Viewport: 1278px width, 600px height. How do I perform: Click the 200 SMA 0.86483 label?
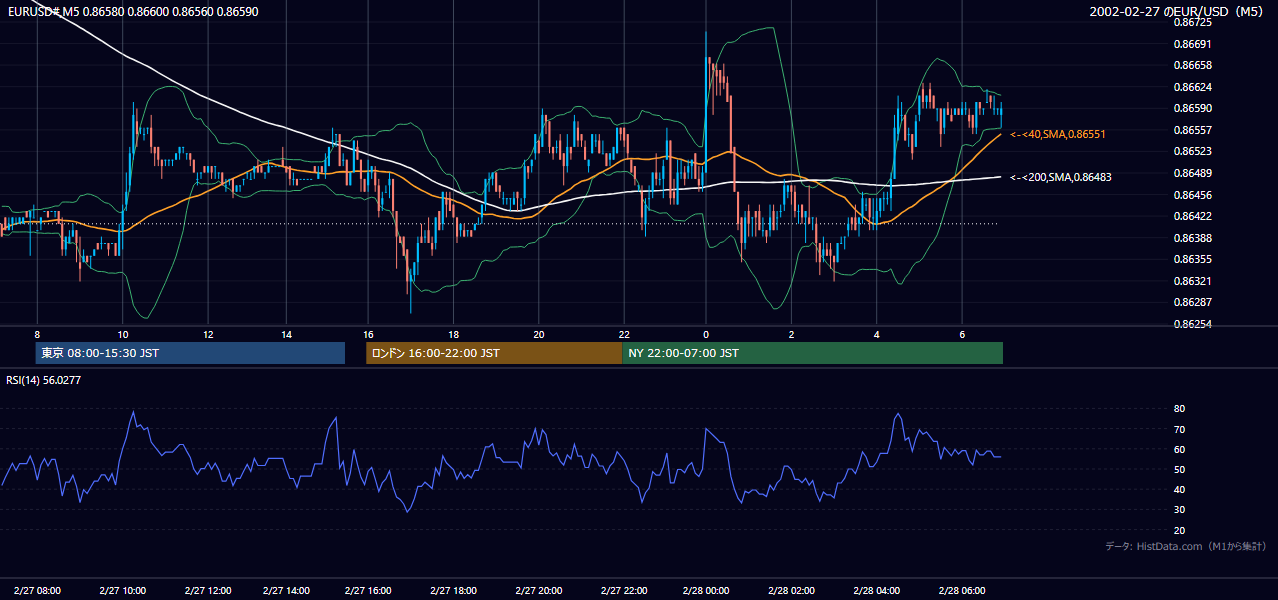point(1060,177)
